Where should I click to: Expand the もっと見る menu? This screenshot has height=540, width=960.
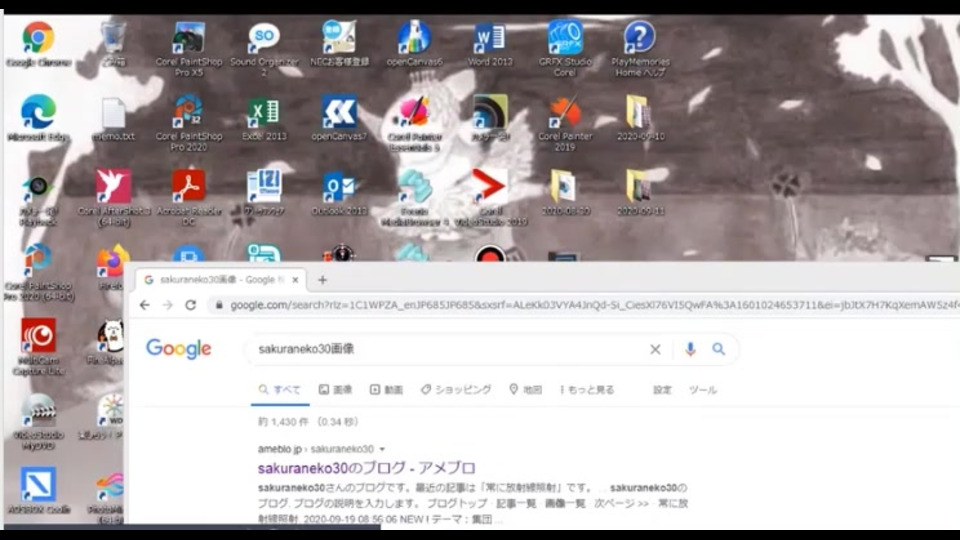coord(587,389)
